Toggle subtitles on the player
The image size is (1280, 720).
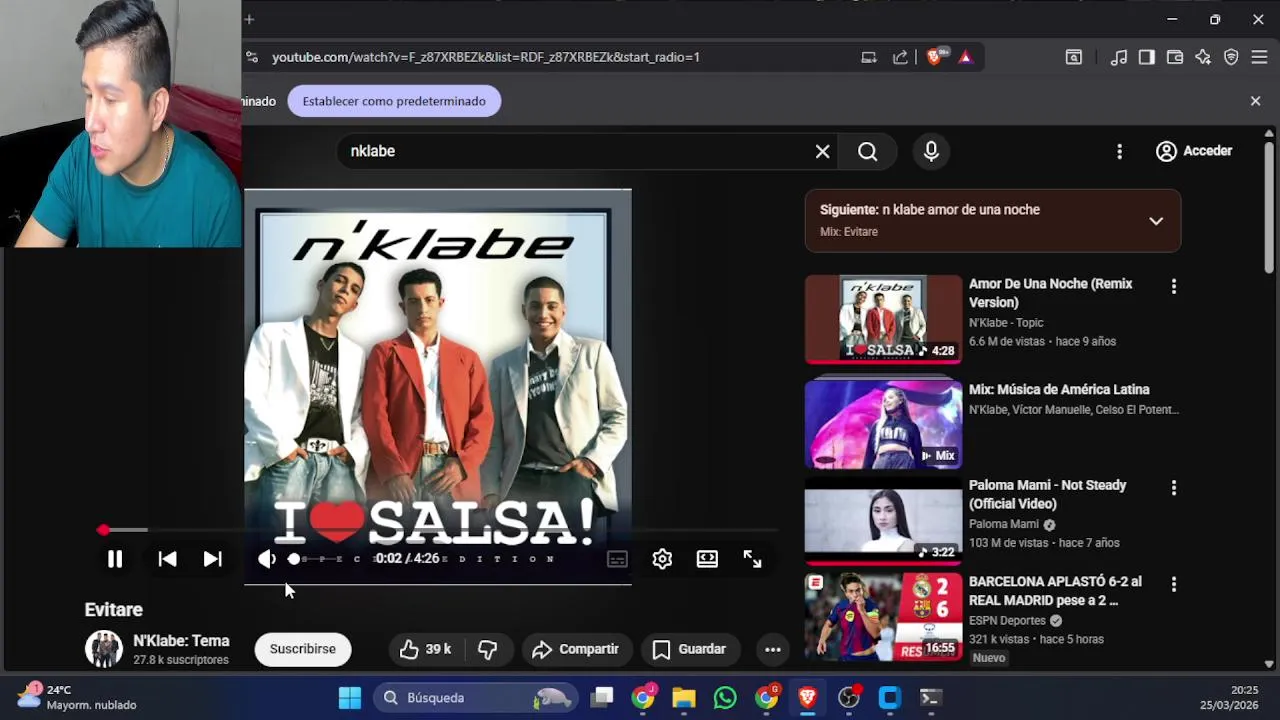pos(617,559)
